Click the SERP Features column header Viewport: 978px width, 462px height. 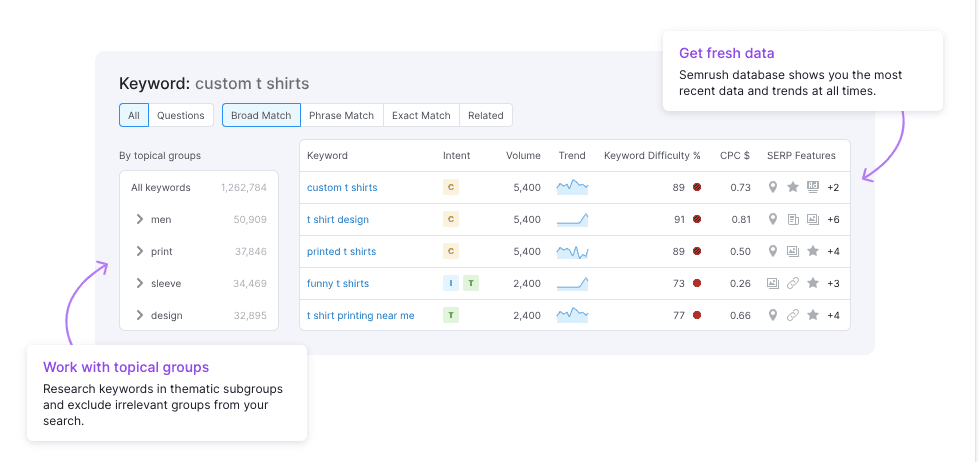[x=801, y=155]
